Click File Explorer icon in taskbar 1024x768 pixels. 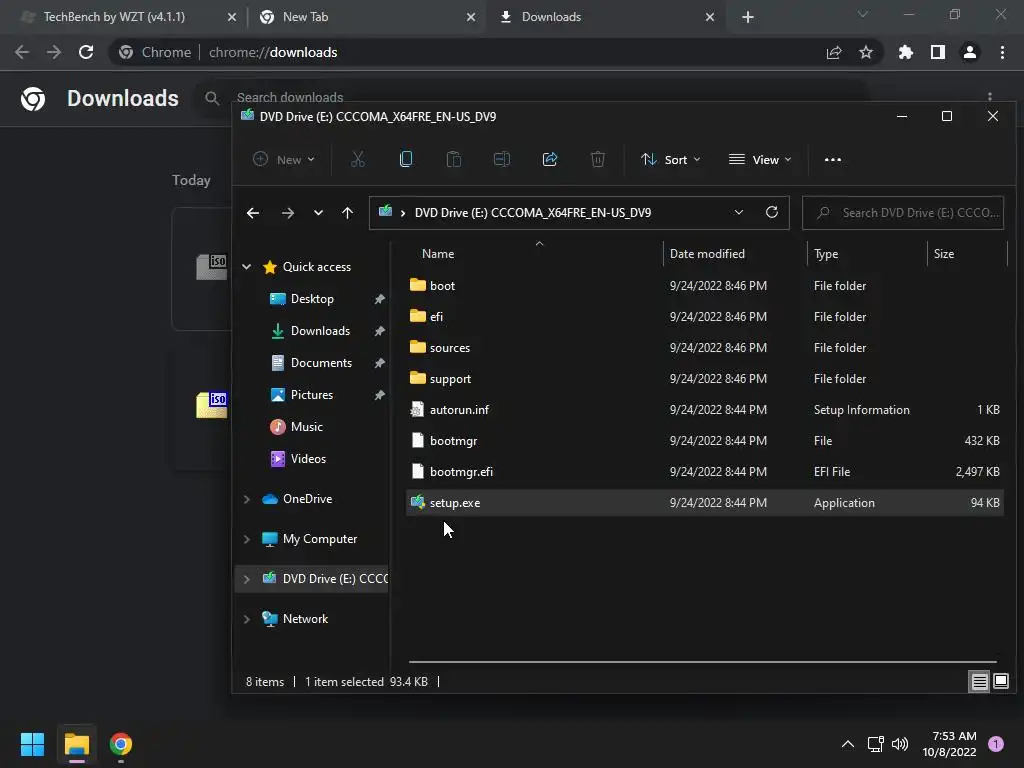pyautogui.click(x=76, y=744)
